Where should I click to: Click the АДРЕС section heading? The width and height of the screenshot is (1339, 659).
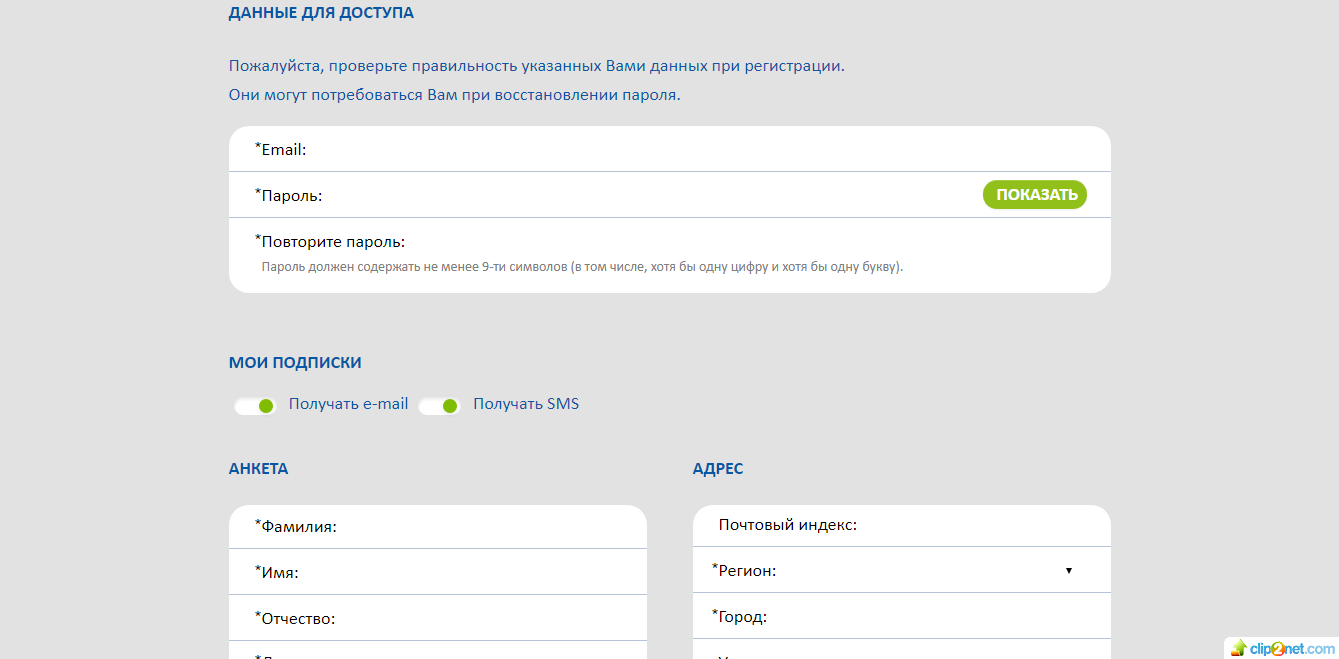718,469
